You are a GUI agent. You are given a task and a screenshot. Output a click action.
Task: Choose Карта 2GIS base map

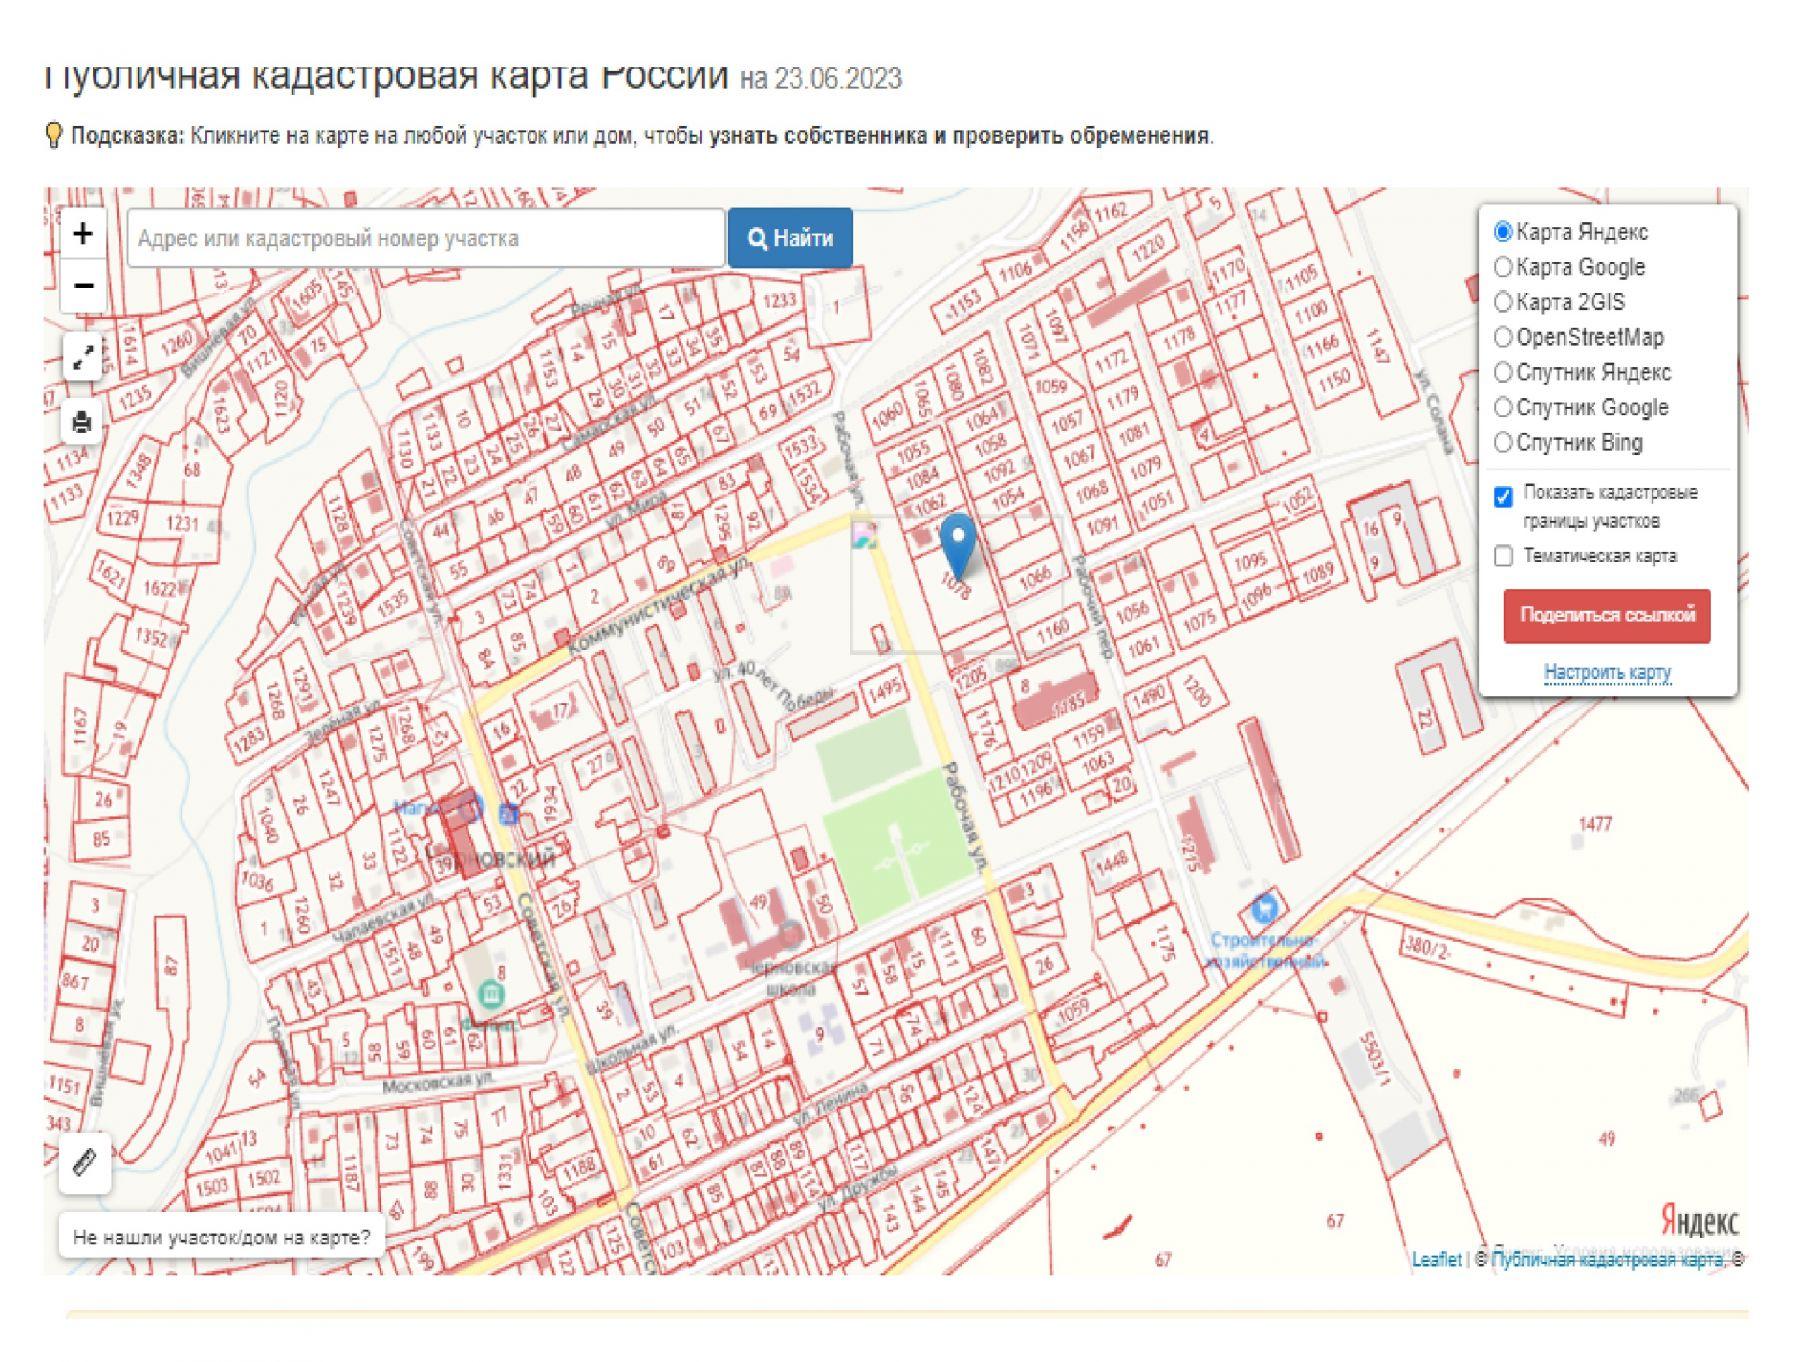click(x=1502, y=302)
